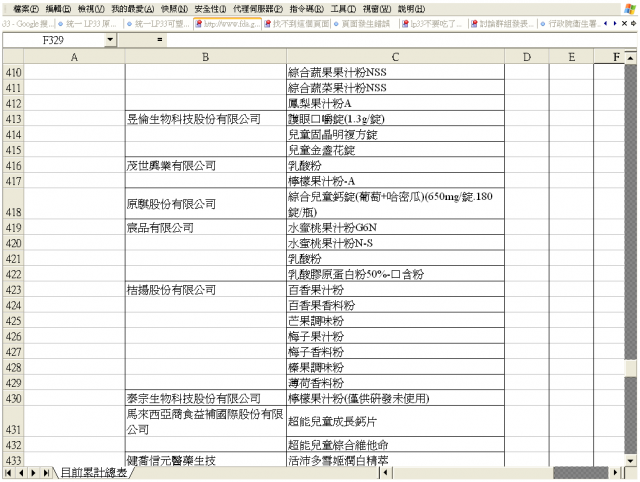
Task: Go to previous sheet navigation arrow
Action: (21, 473)
